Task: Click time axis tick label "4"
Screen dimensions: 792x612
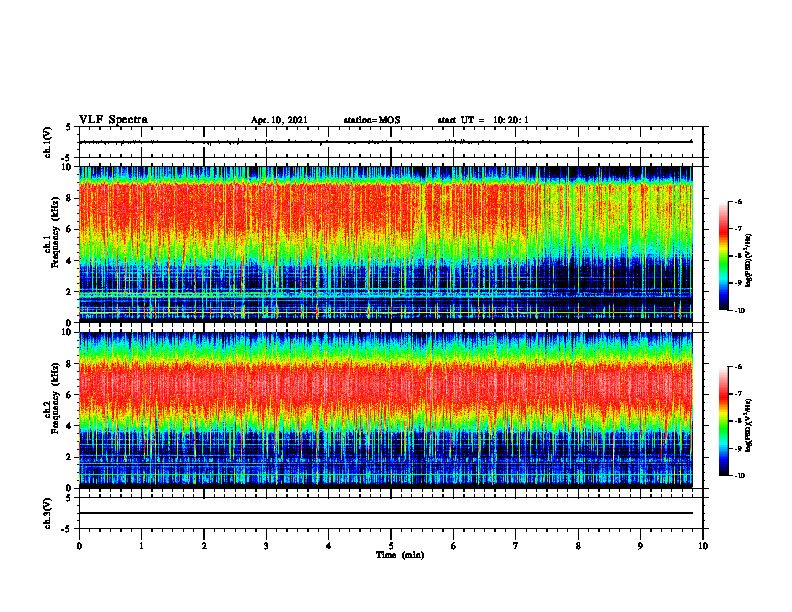Action: [x=329, y=546]
